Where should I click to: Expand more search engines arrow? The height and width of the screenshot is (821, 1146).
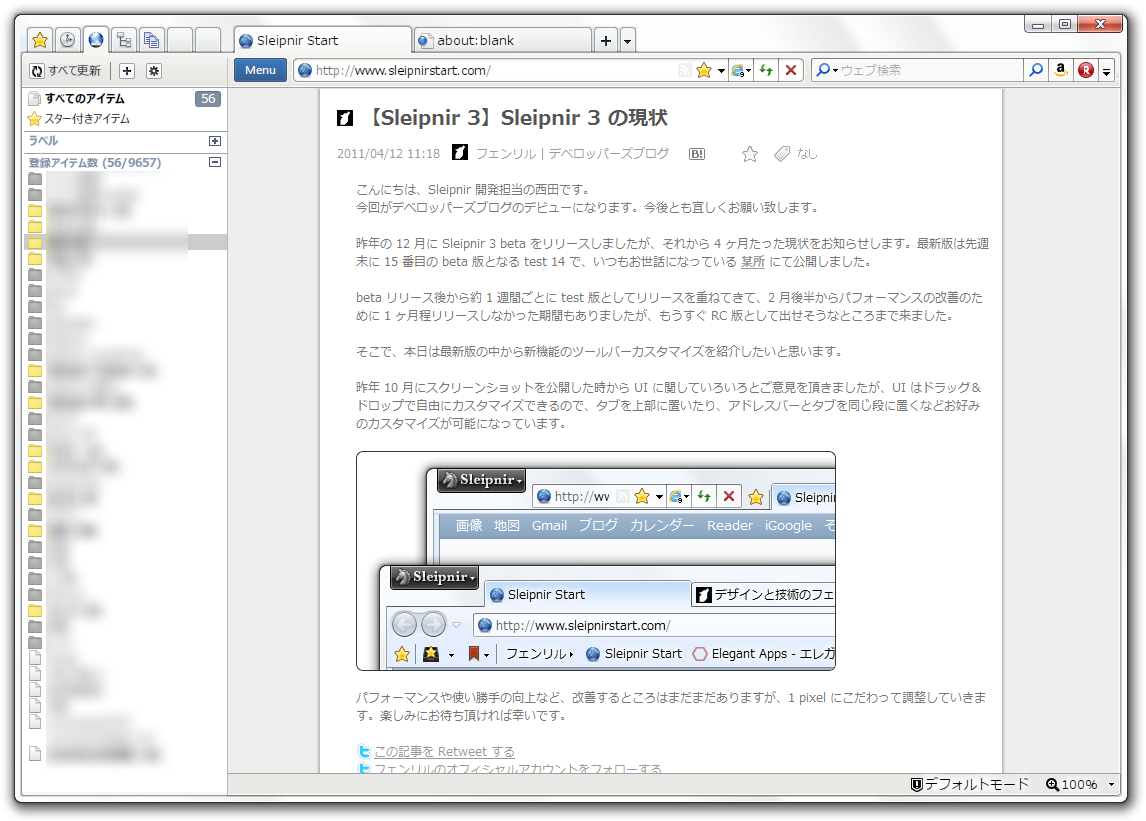coord(1107,71)
